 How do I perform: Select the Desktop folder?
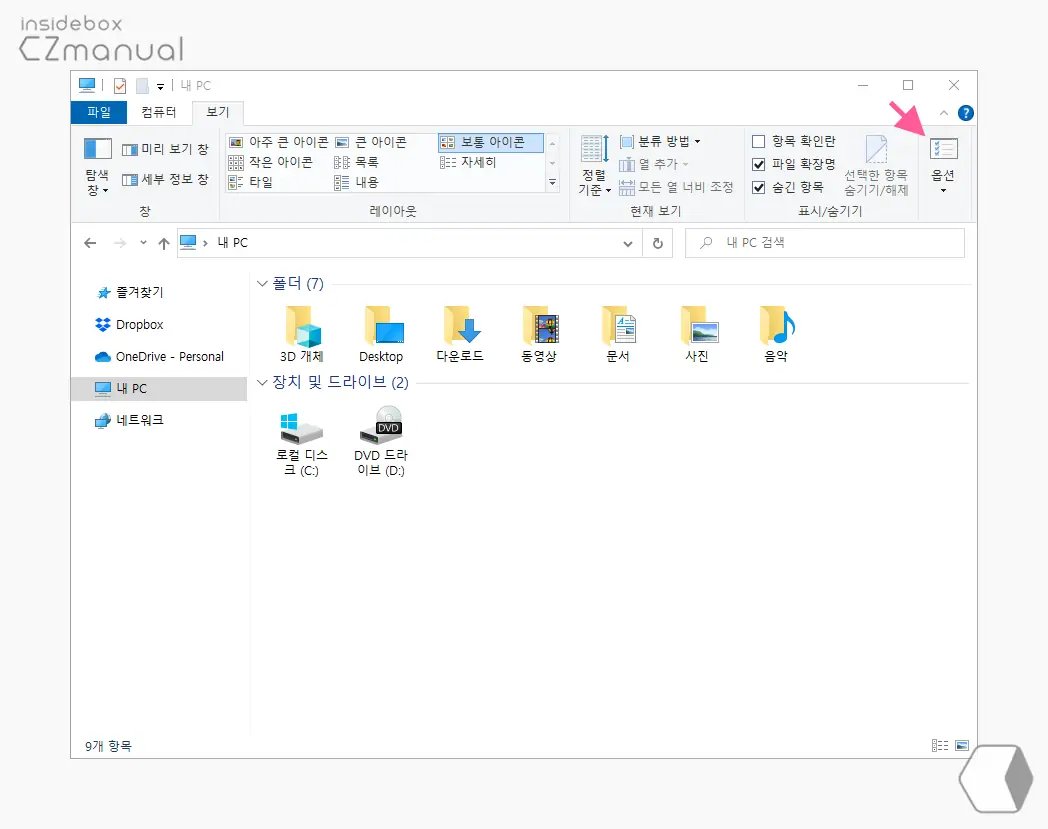(381, 334)
